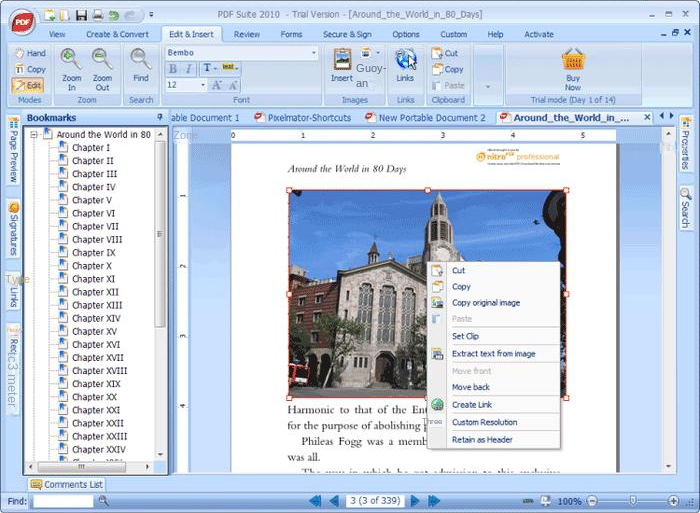Select the Chapter XII bookmark
The height and width of the screenshot is (513, 700).
95,292
